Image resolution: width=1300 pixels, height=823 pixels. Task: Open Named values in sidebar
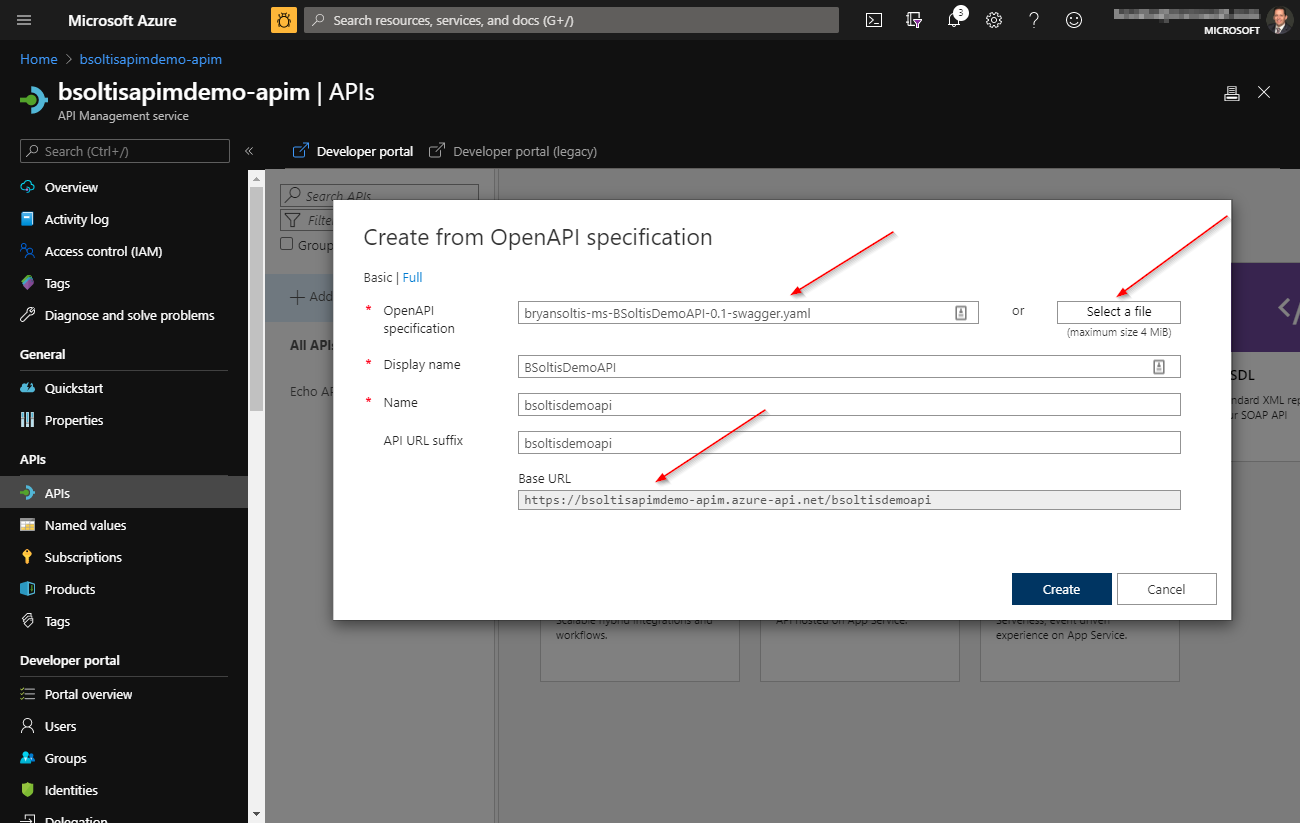click(85, 525)
